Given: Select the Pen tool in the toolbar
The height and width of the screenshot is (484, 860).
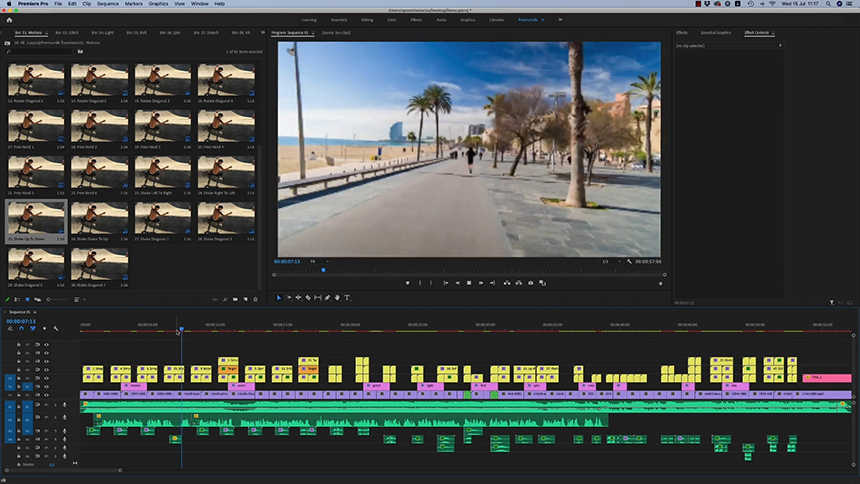Looking at the screenshot, I should click(327, 297).
